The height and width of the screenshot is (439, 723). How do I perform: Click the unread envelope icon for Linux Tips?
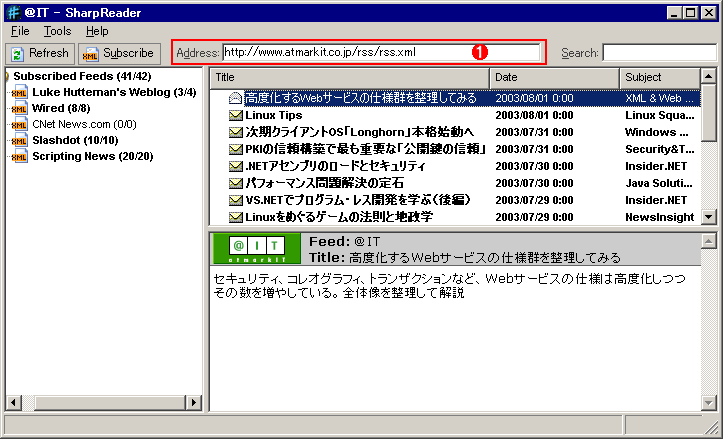click(x=236, y=115)
